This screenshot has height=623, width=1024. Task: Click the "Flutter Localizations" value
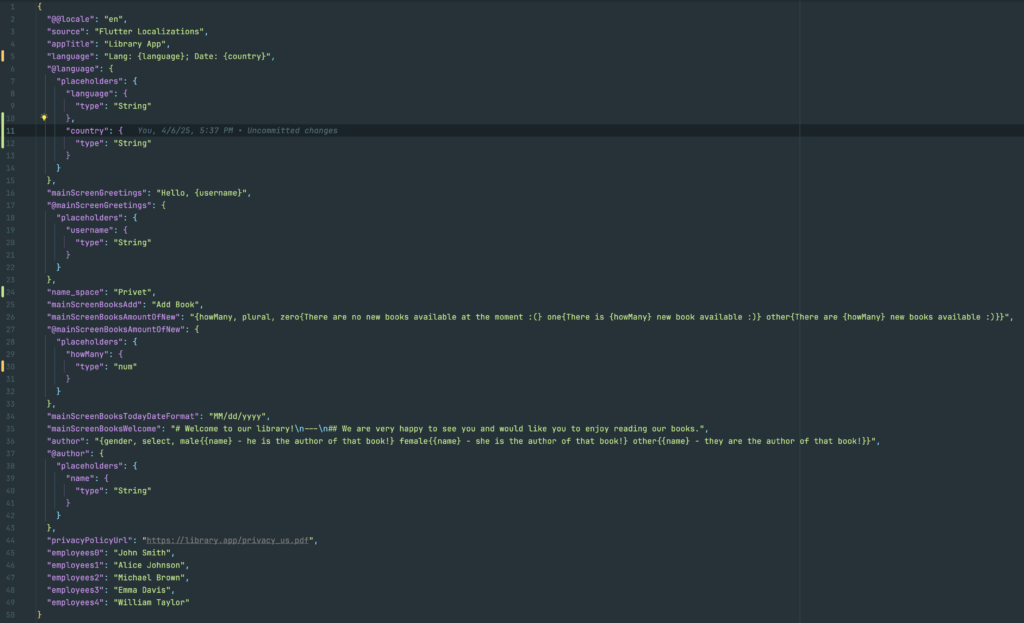pos(151,31)
